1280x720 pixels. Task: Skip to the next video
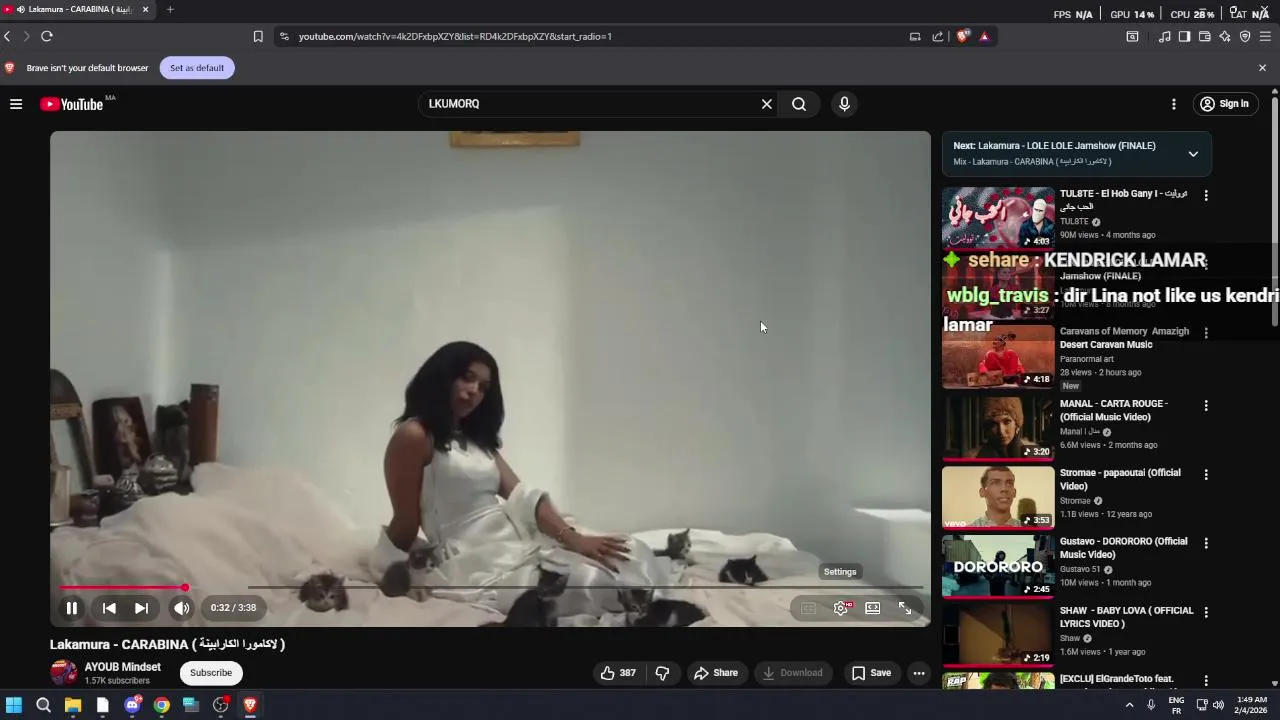pyautogui.click(x=142, y=608)
